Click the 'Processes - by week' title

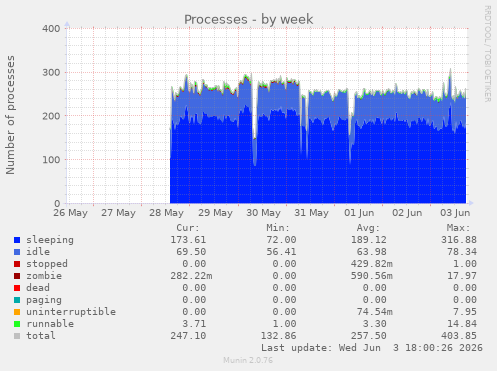248,19
